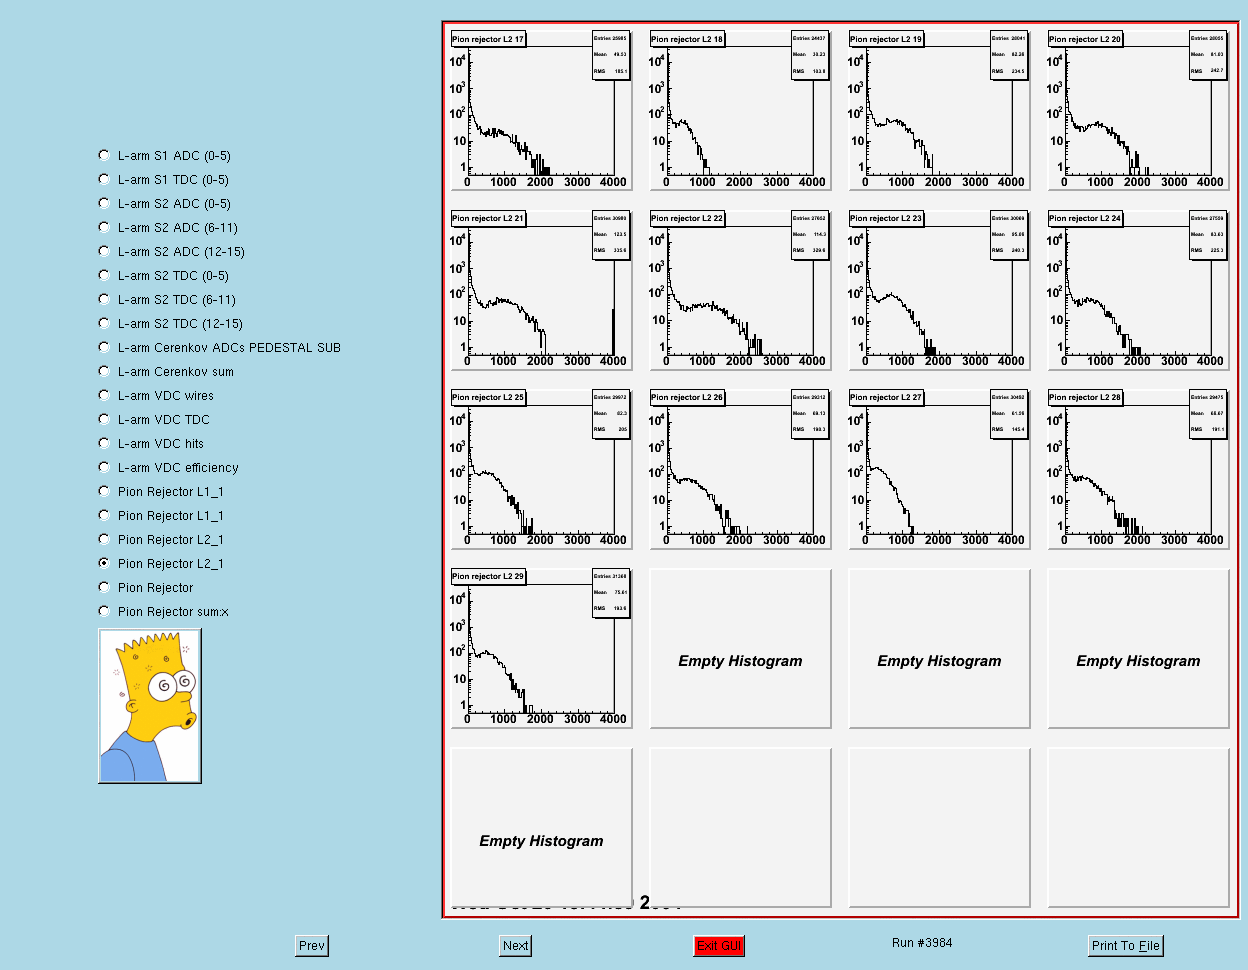This screenshot has width=1248, height=970.
Task: Focus the Pion rejector L2 25 plot
Action: pos(541,468)
